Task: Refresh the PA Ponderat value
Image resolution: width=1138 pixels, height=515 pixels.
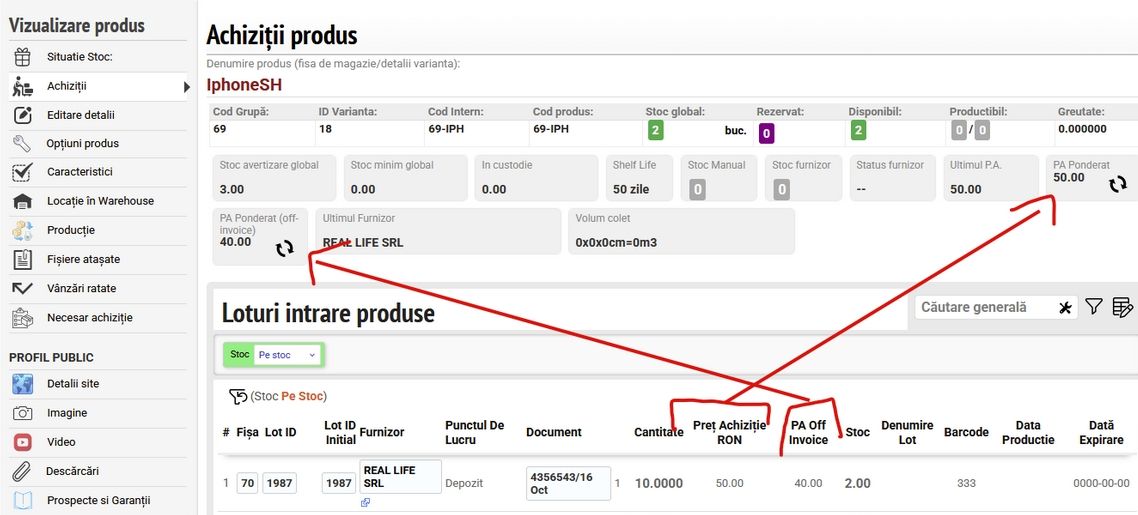Action: tap(1117, 184)
